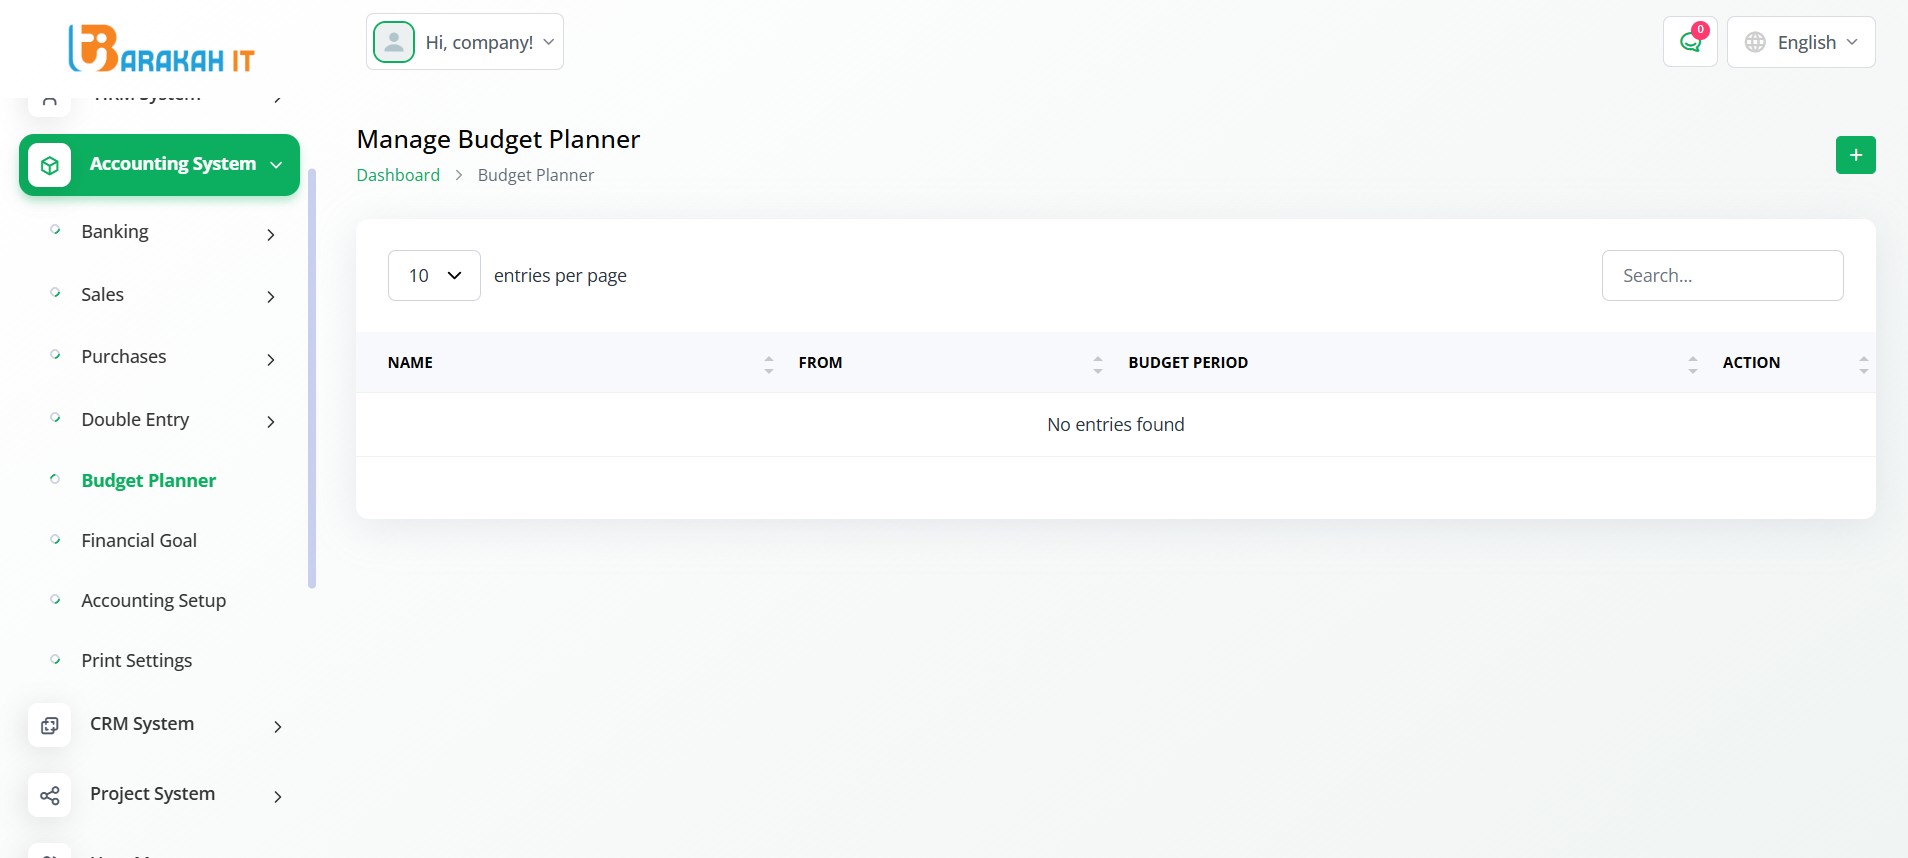The width and height of the screenshot is (1908, 858).
Task: Sort by Budget Period column arrows
Action: click(x=1692, y=364)
